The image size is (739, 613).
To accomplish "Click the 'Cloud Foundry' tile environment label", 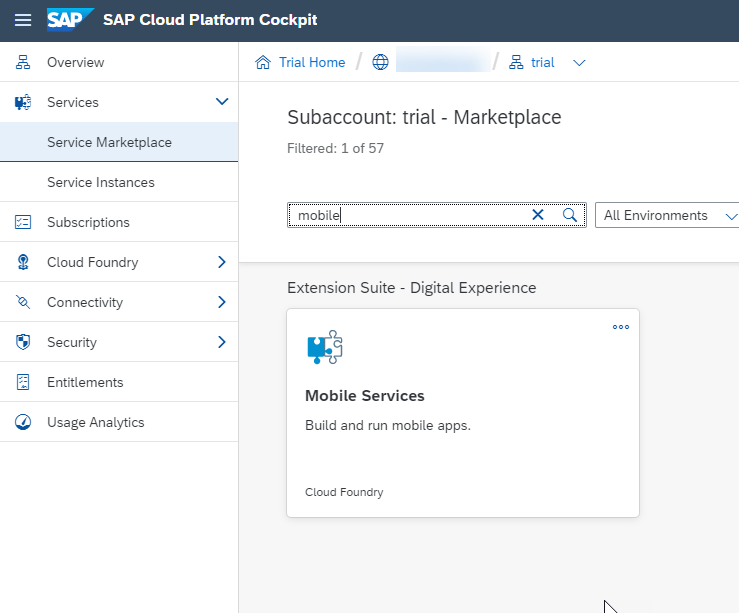I will pos(344,492).
